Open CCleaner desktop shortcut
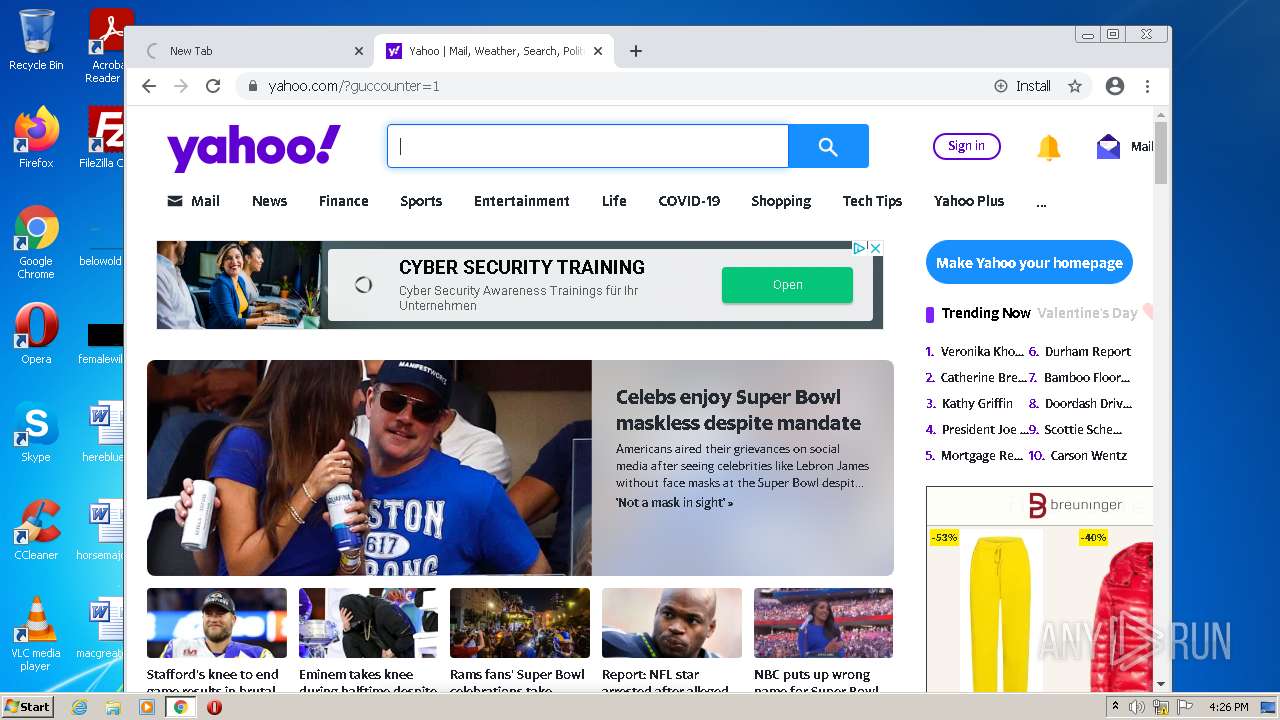 coord(36,530)
